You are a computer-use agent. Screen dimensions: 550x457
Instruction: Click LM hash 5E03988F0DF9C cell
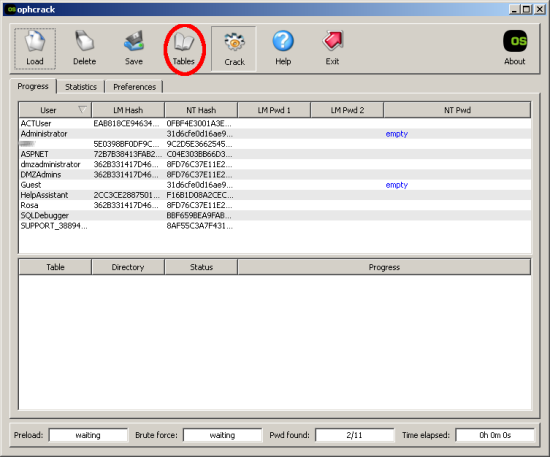point(126,144)
